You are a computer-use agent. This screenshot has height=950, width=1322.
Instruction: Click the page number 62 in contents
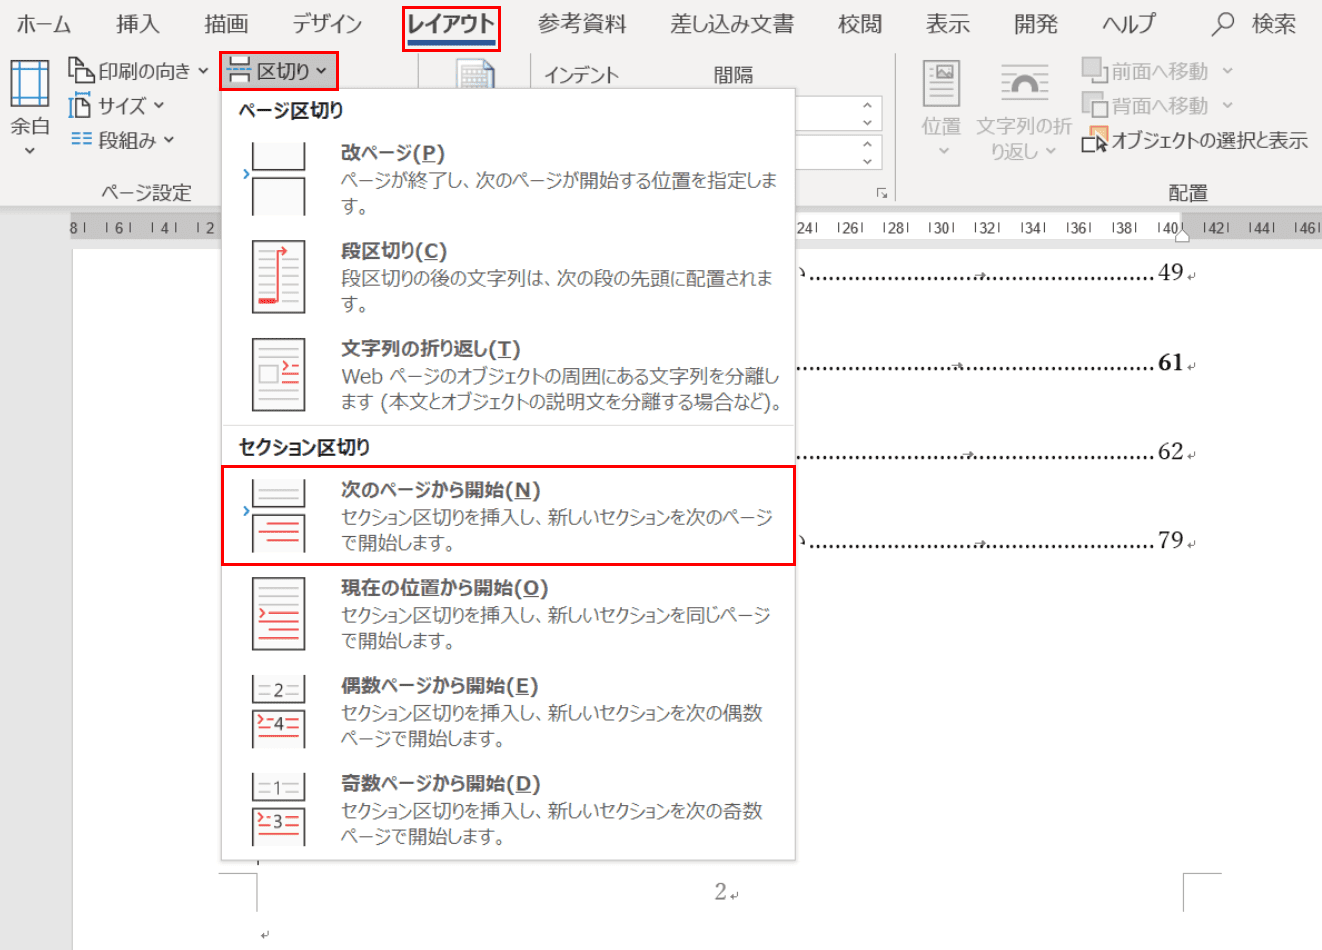[1171, 451]
